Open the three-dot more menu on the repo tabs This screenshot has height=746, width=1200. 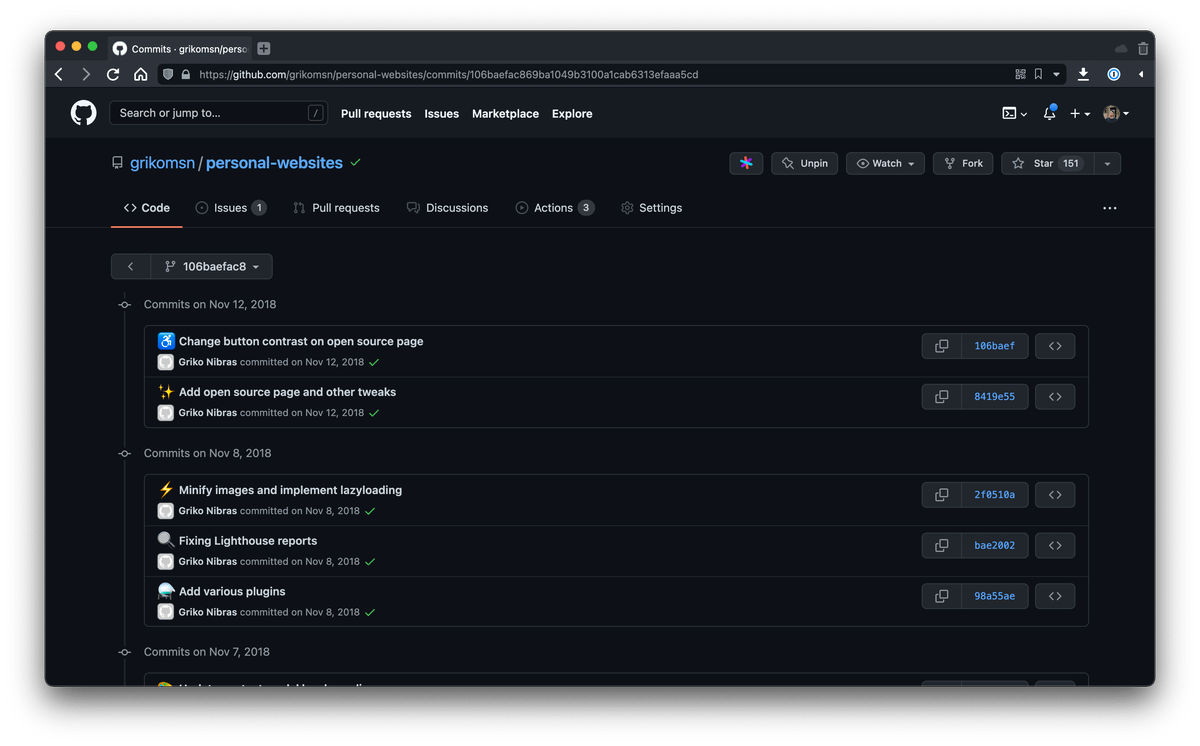tap(1109, 208)
